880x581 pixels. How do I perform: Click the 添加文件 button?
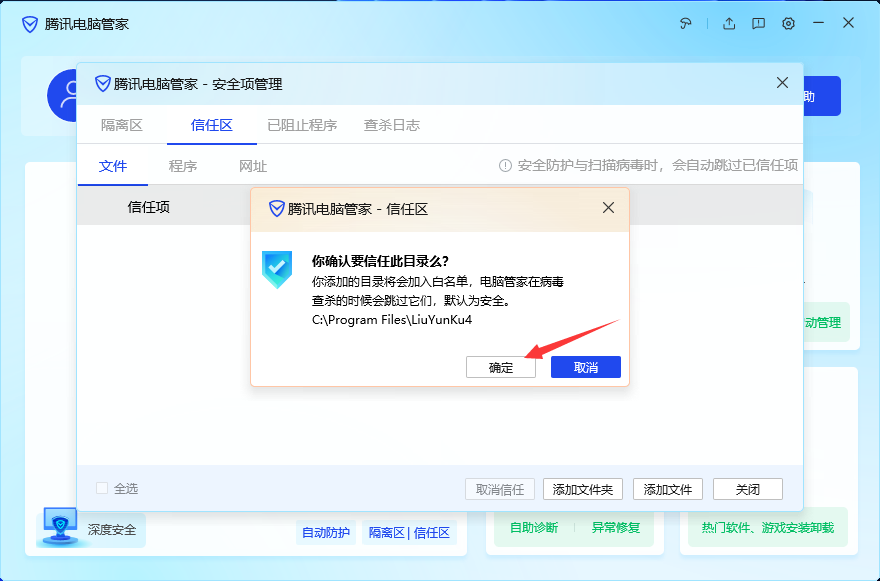668,489
